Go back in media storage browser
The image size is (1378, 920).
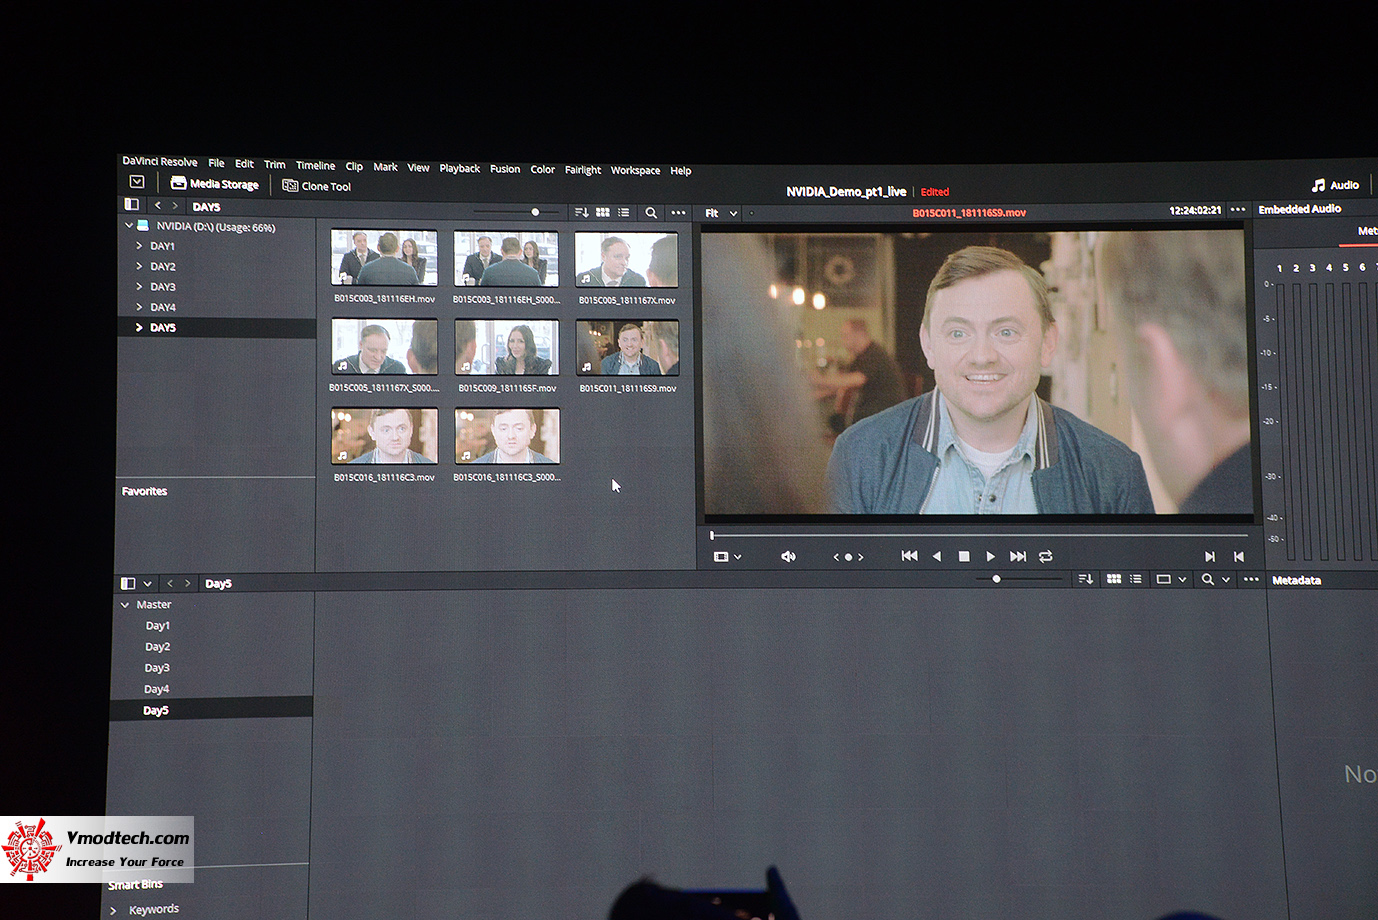[x=157, y=205]
